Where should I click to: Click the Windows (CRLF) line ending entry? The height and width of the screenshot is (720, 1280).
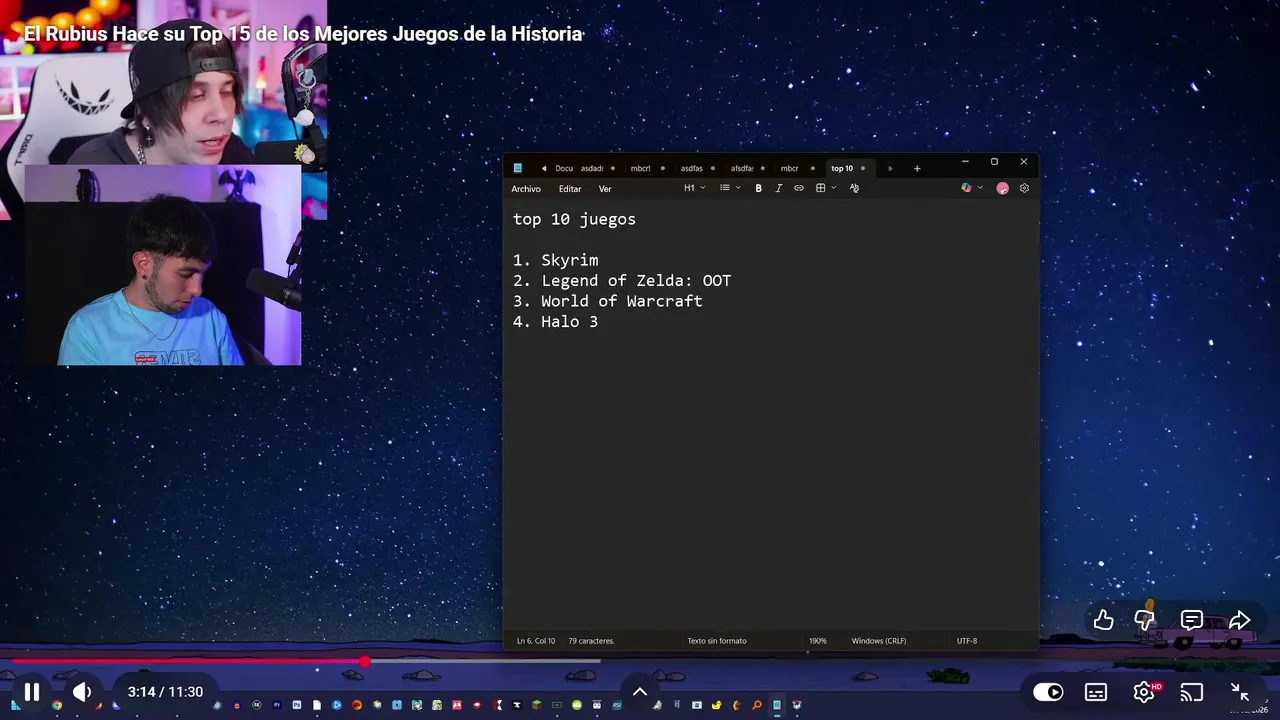pos(879,641)
